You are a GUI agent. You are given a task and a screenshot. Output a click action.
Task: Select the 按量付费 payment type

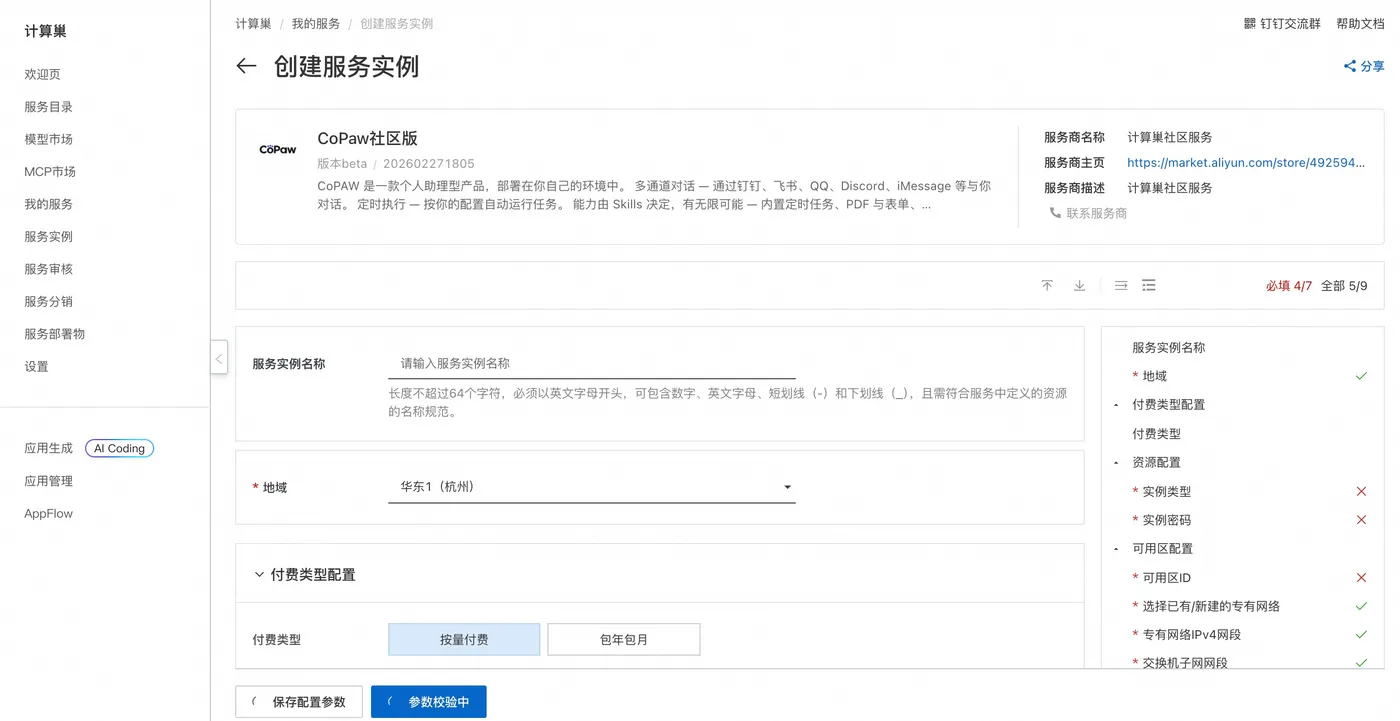(464, 640)
